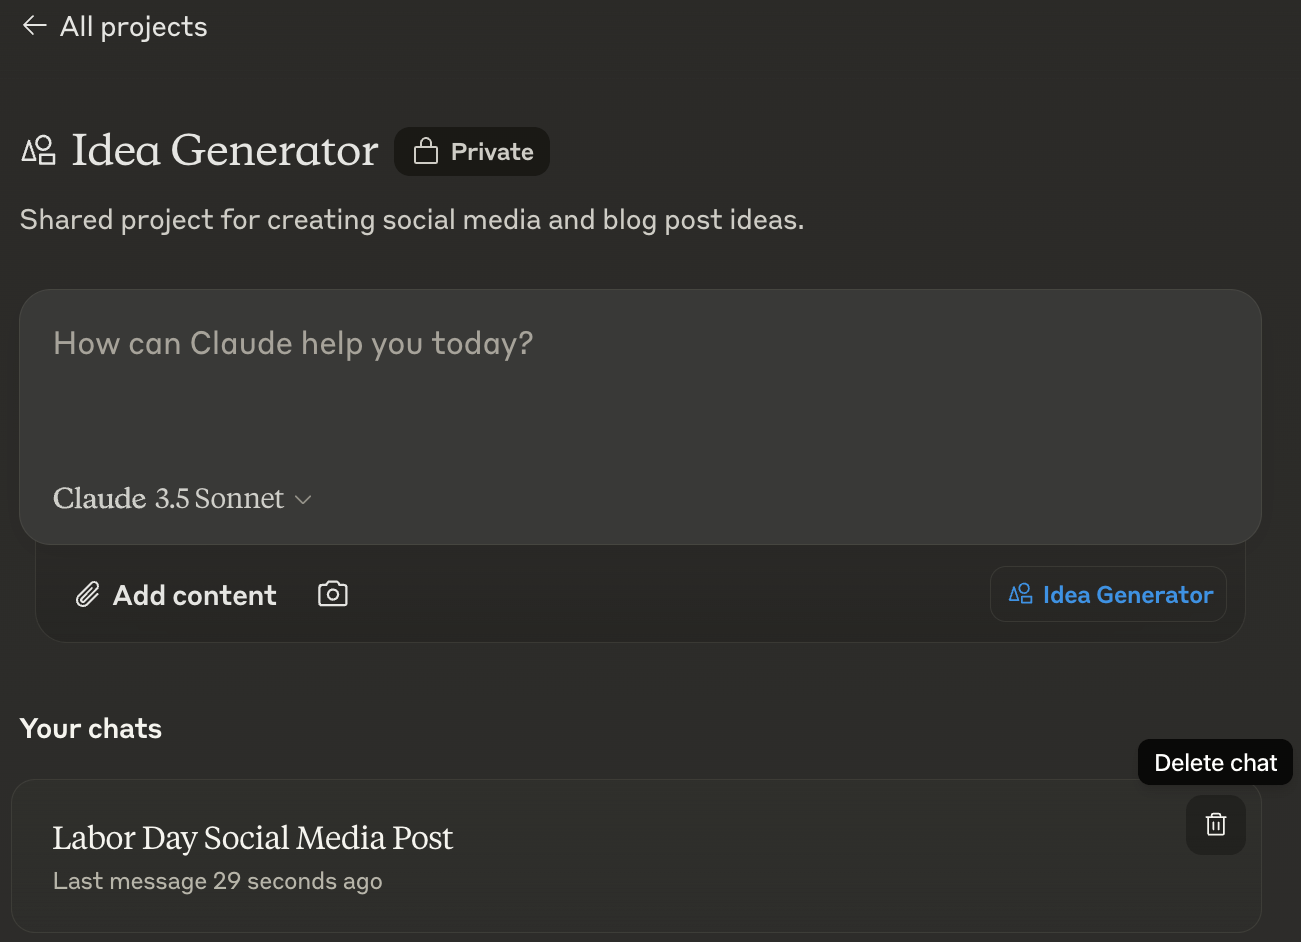This screenshot has height=942, width=1301.
Task: Click the Private visibility badge
Action: pyautogui.click(x=472, y=152)
